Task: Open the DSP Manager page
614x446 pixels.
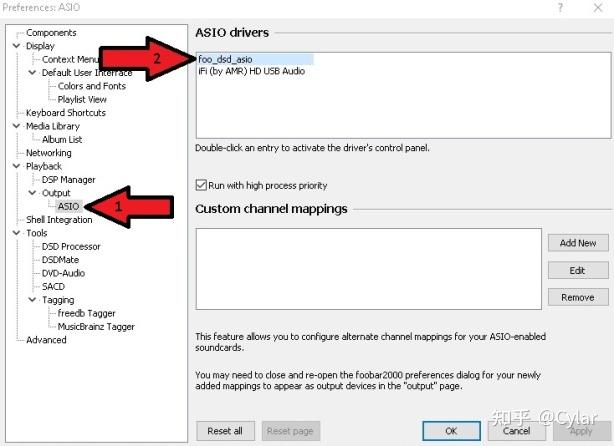Action: pos(68,179)
